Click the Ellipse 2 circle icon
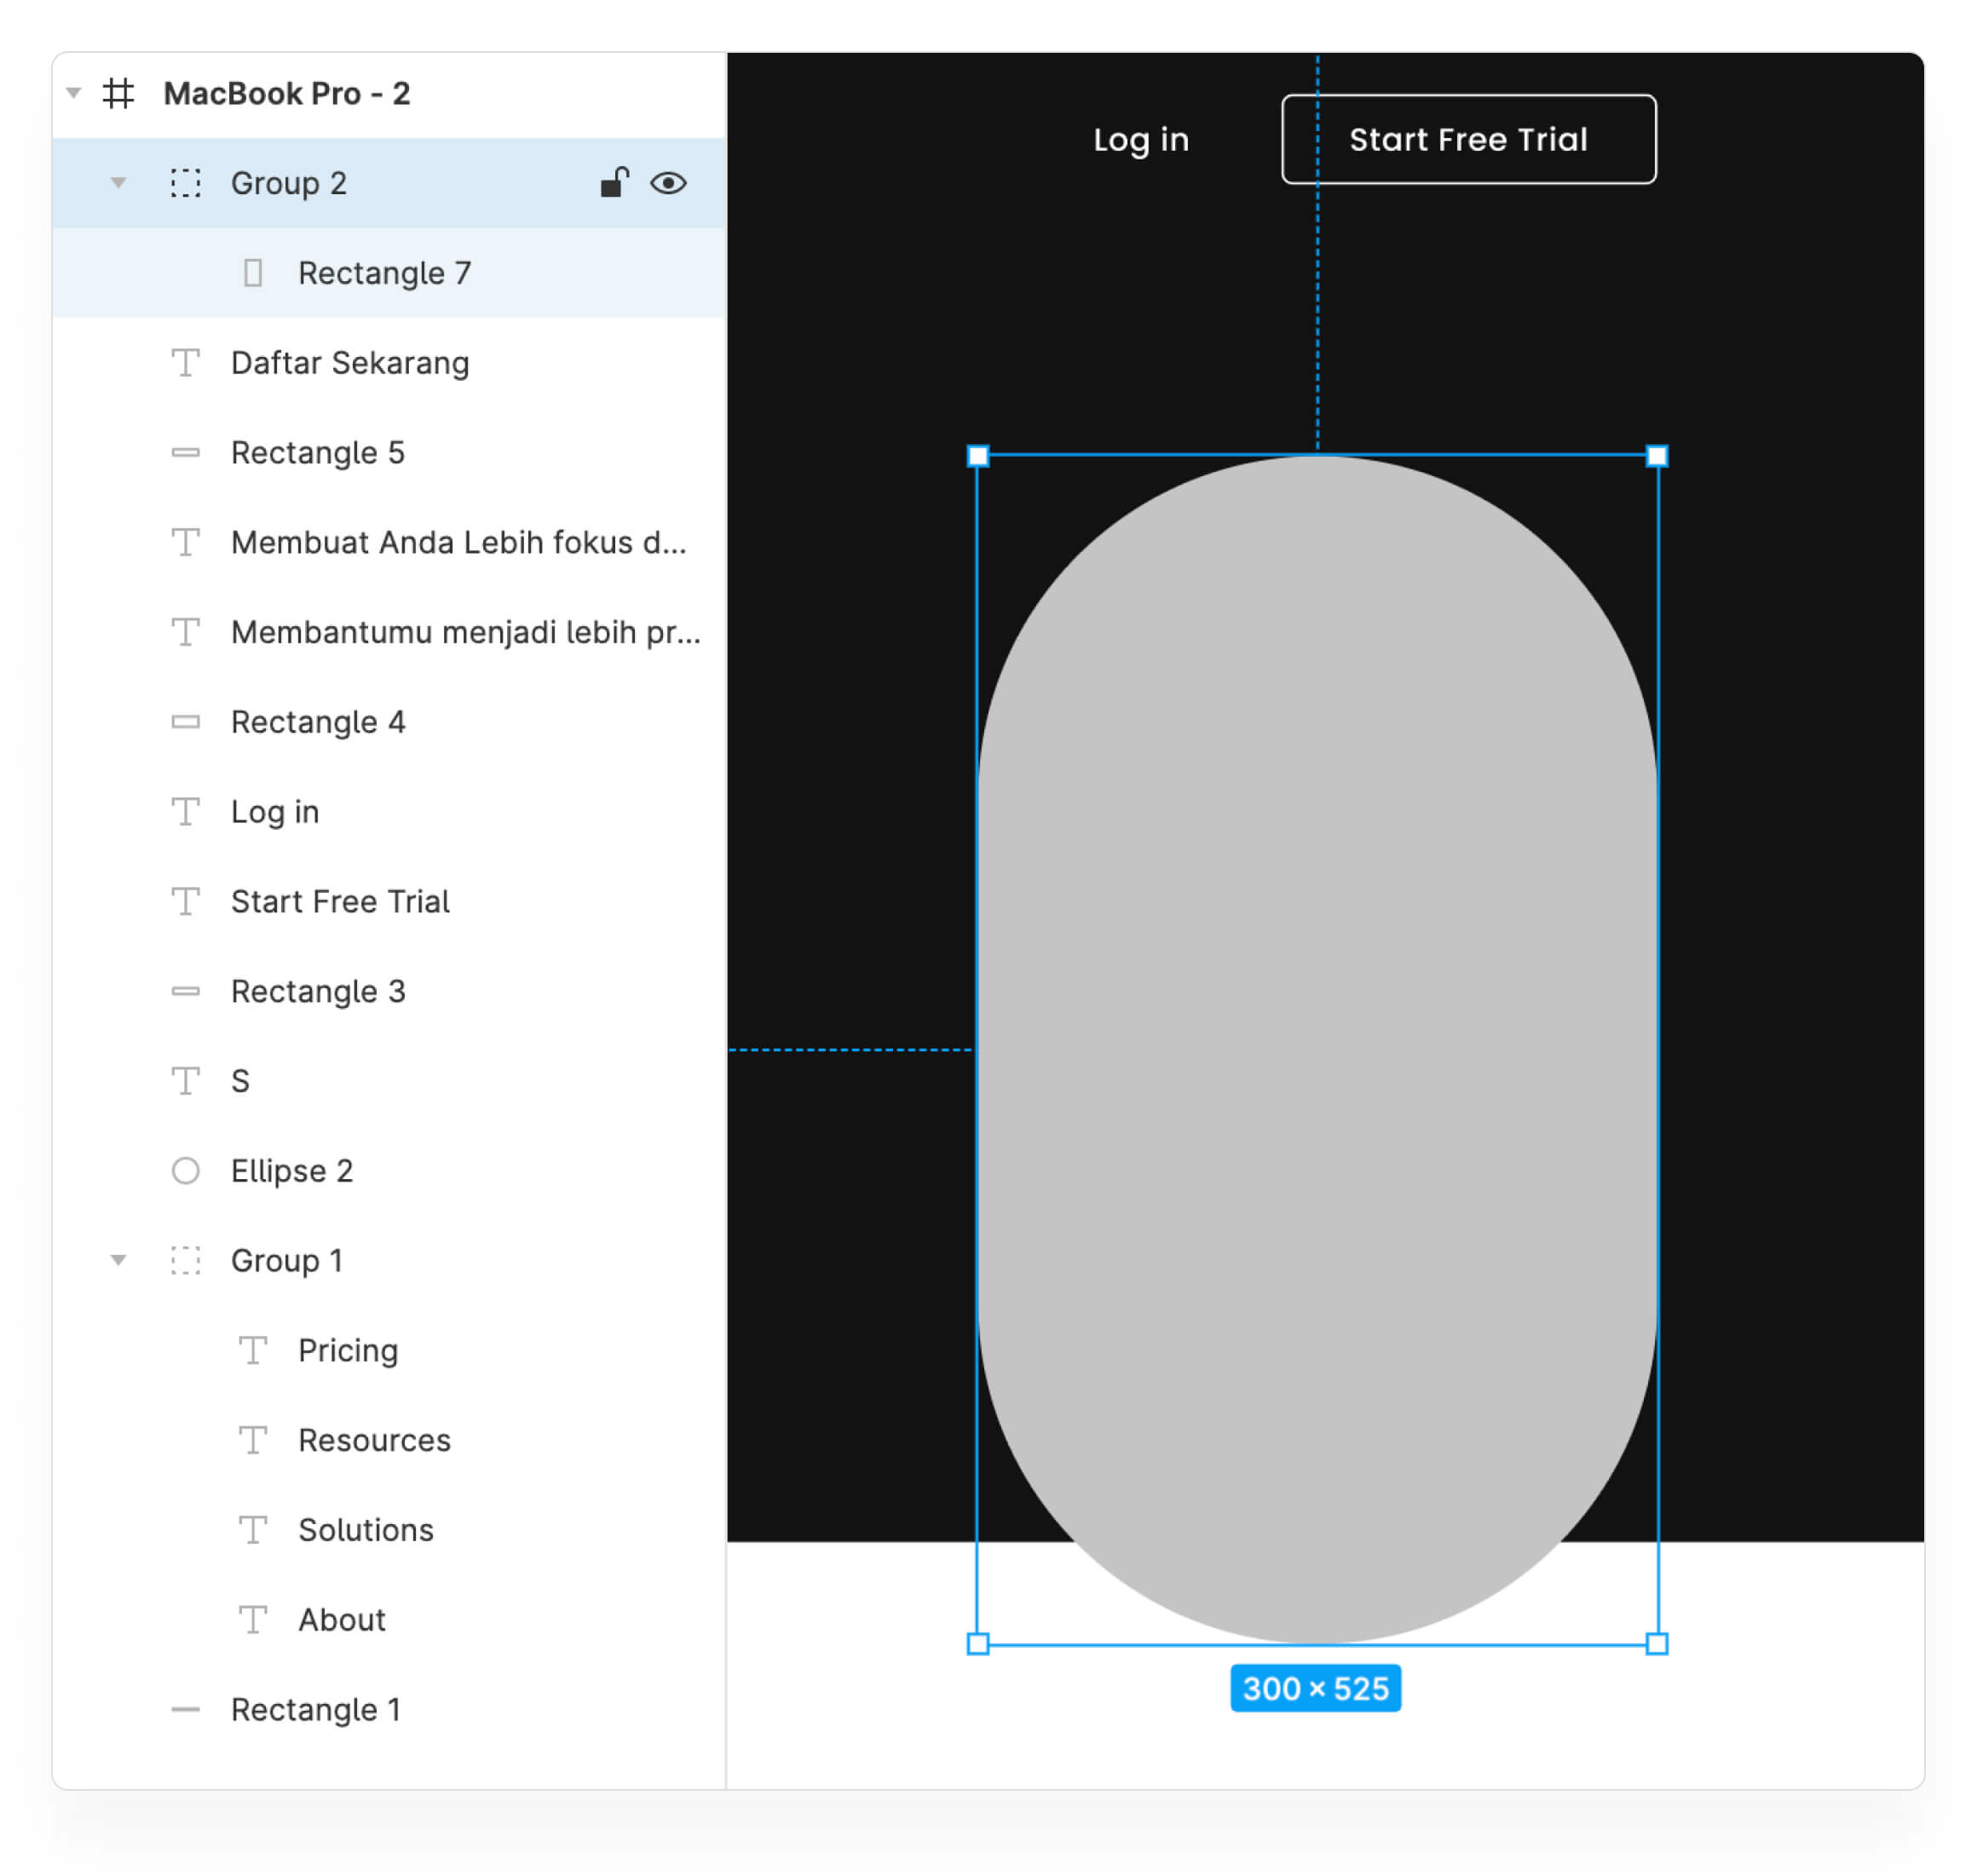 point(185,1171)
